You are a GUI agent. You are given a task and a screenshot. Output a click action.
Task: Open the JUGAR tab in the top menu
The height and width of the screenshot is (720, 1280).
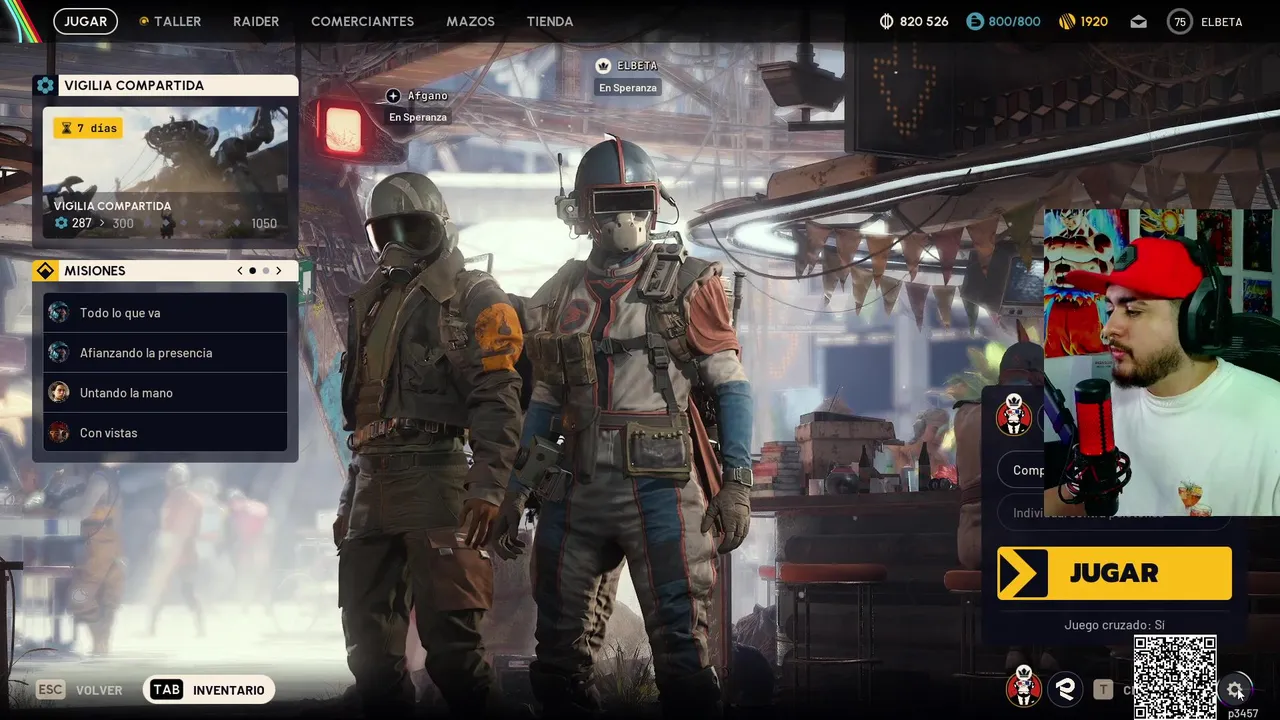point(85,21)
